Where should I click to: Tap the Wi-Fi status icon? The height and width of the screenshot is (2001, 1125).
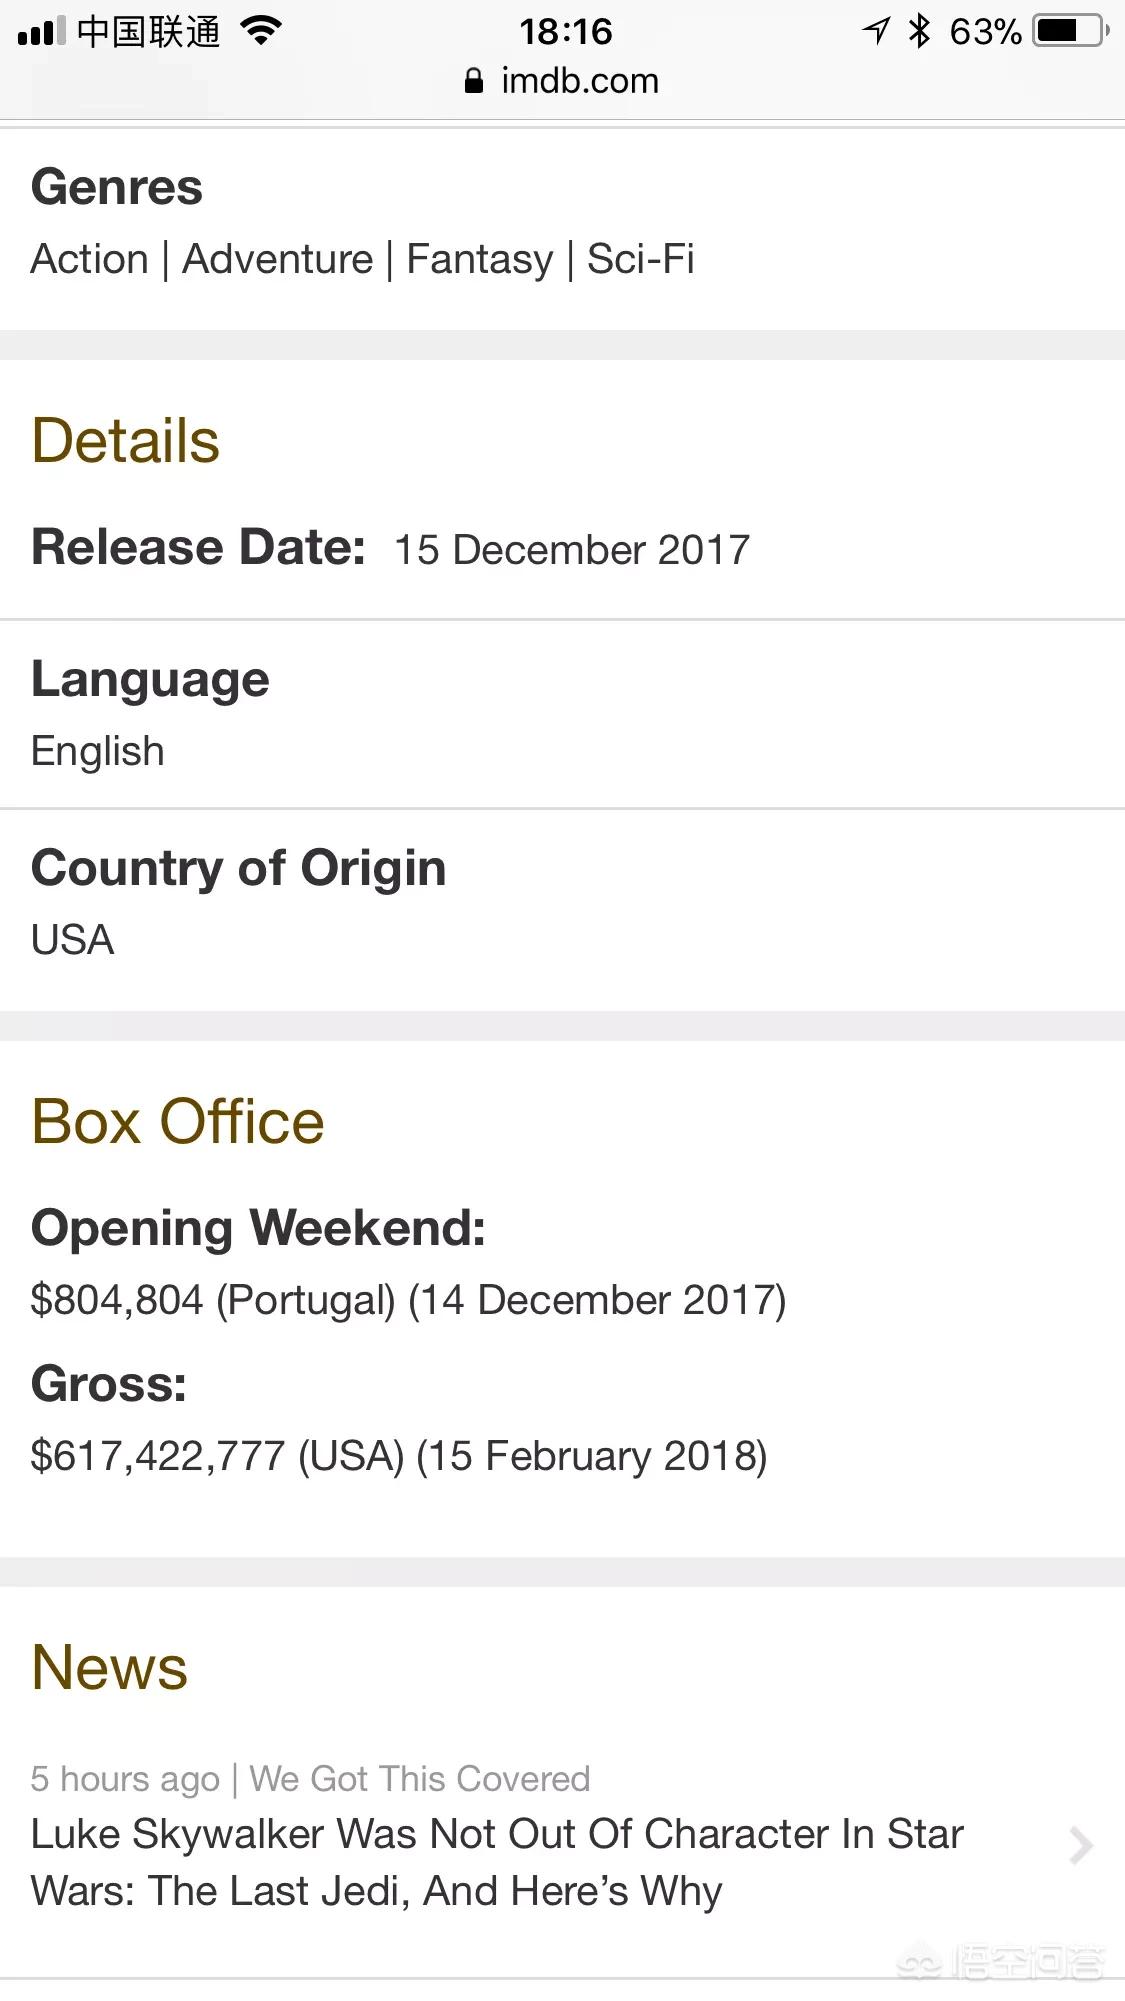pyautogui.click(x=261, y=32)
